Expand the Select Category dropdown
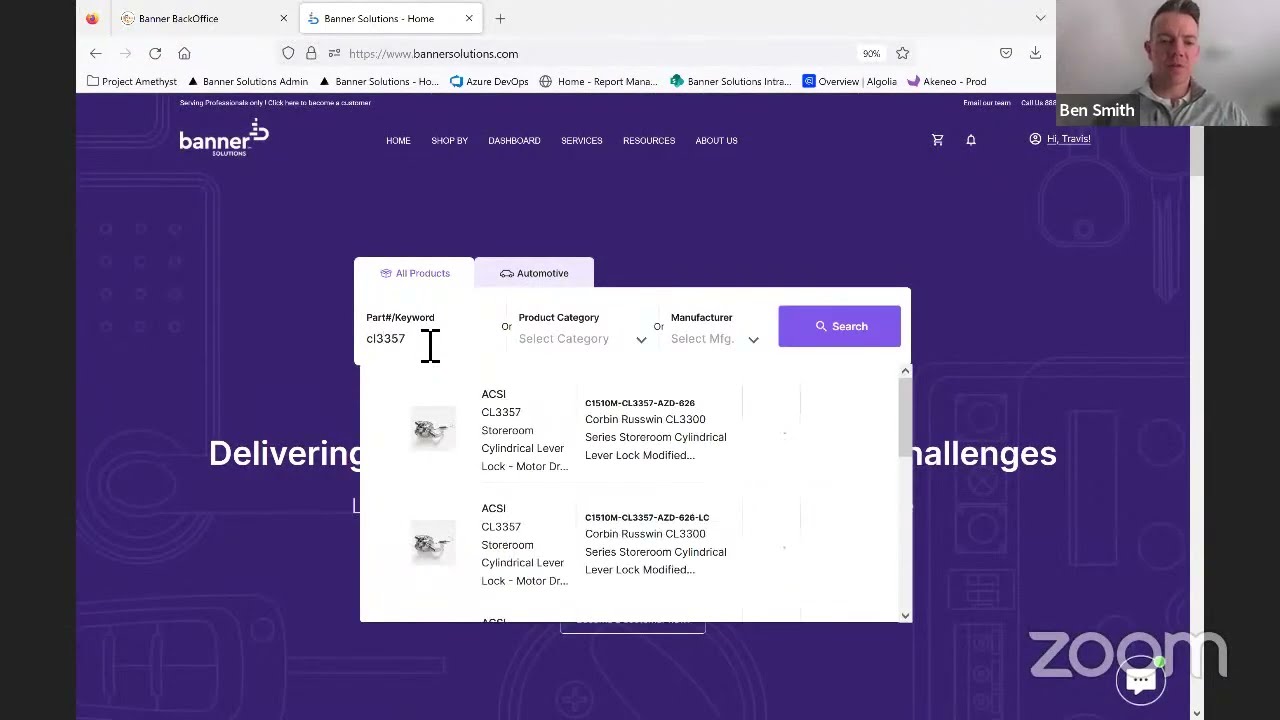The width and height of the screenshot is (1280, 720). coord(582,339)
